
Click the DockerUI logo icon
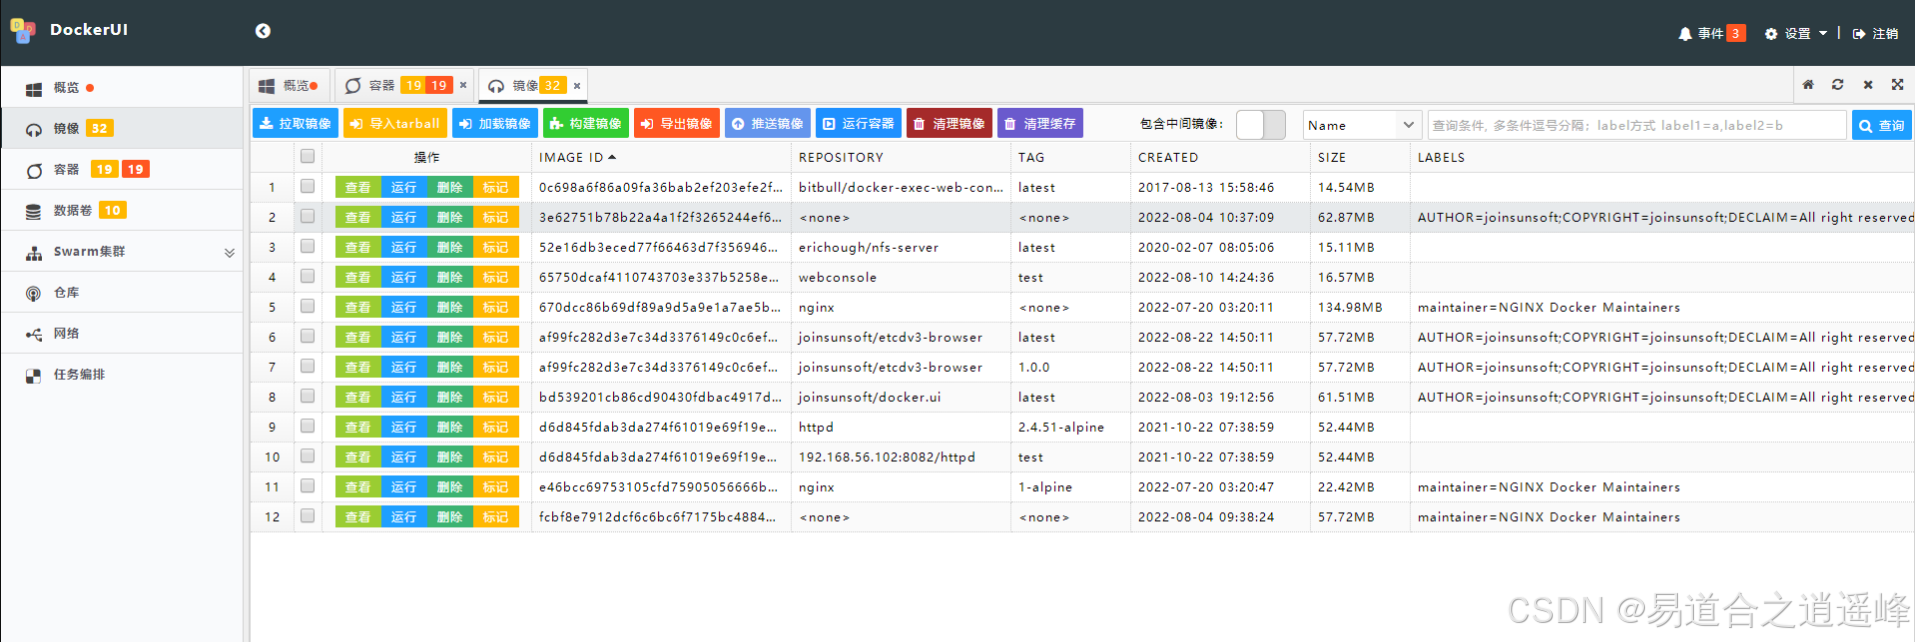[x=23, y=31]
